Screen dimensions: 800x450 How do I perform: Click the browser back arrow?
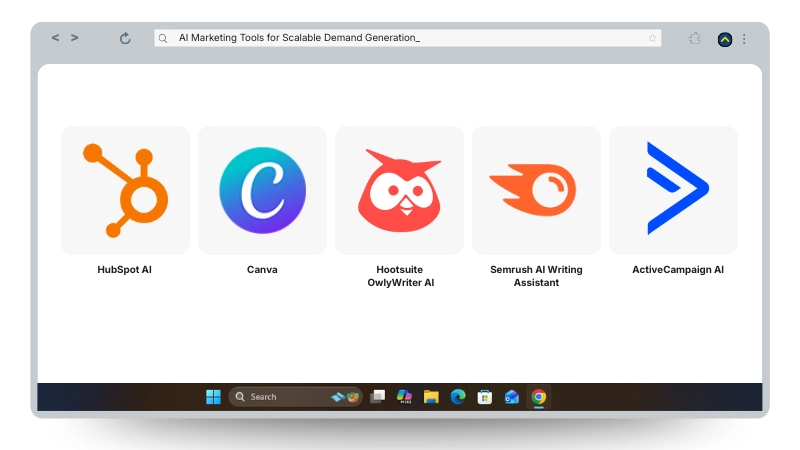55,38
